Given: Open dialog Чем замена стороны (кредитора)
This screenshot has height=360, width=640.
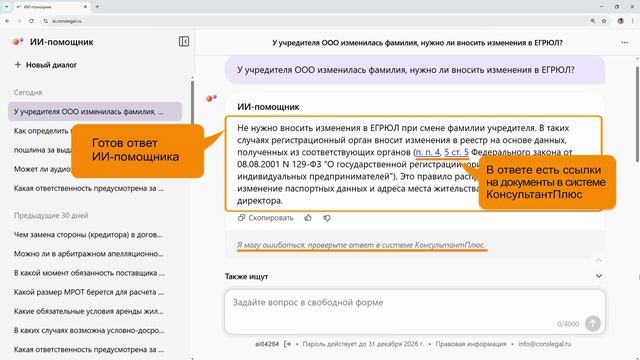Looking at the screenshot, I should coord(88,235).
